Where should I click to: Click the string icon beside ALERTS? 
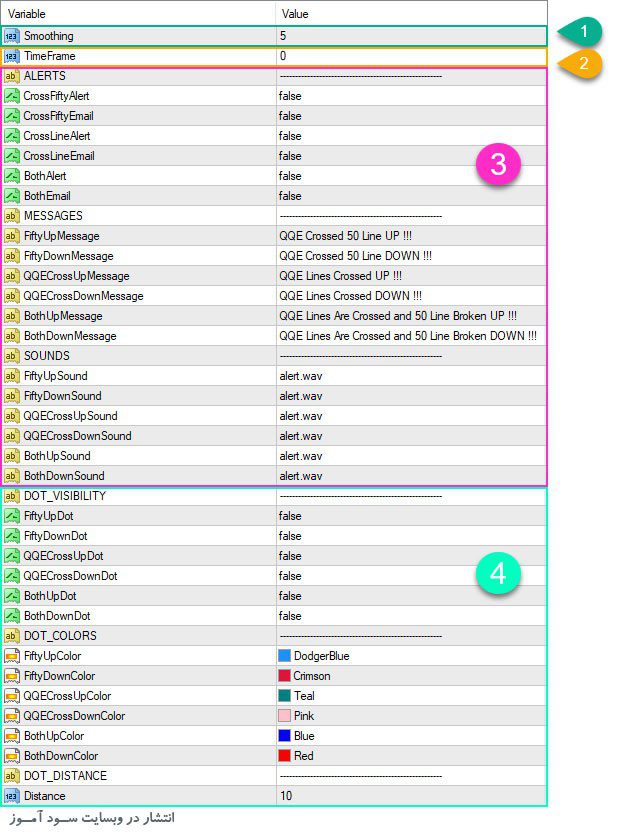[x=11, y=76]
